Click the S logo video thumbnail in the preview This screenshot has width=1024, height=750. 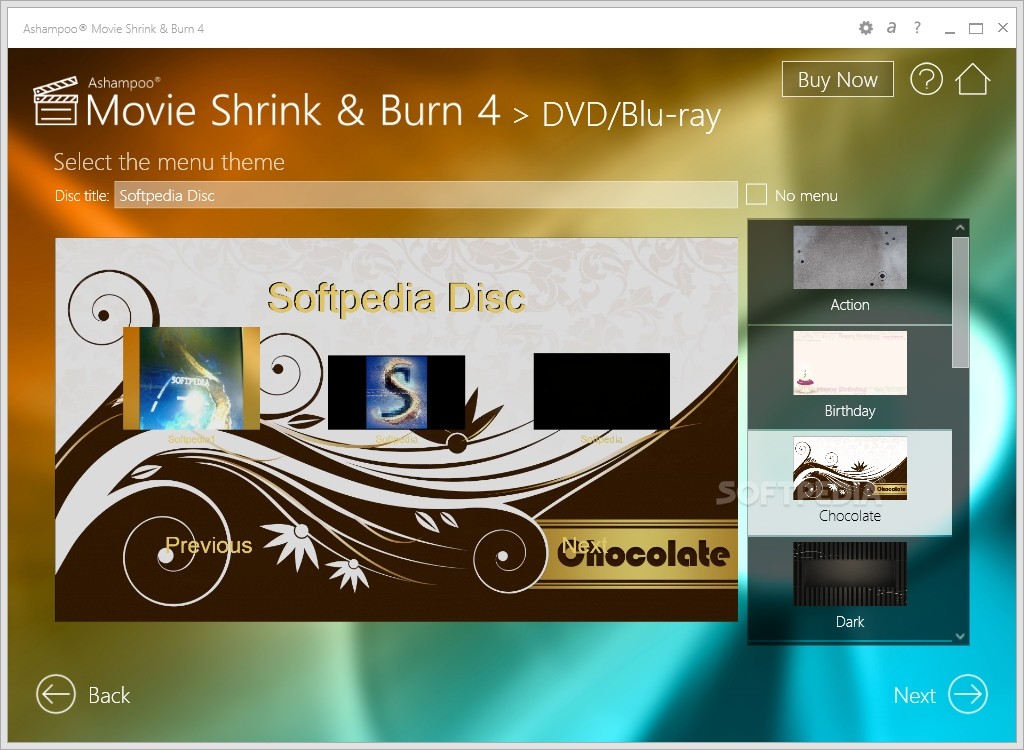(x=396, y=392)
